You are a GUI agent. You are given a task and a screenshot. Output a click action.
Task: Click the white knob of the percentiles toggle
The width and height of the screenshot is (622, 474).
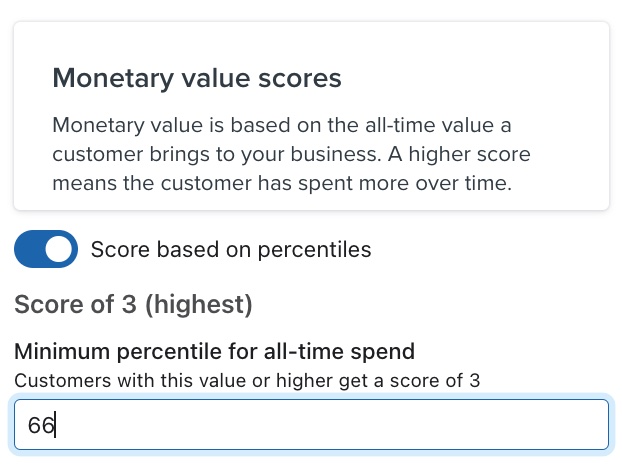pyautogui.click(x=60, y=250)
